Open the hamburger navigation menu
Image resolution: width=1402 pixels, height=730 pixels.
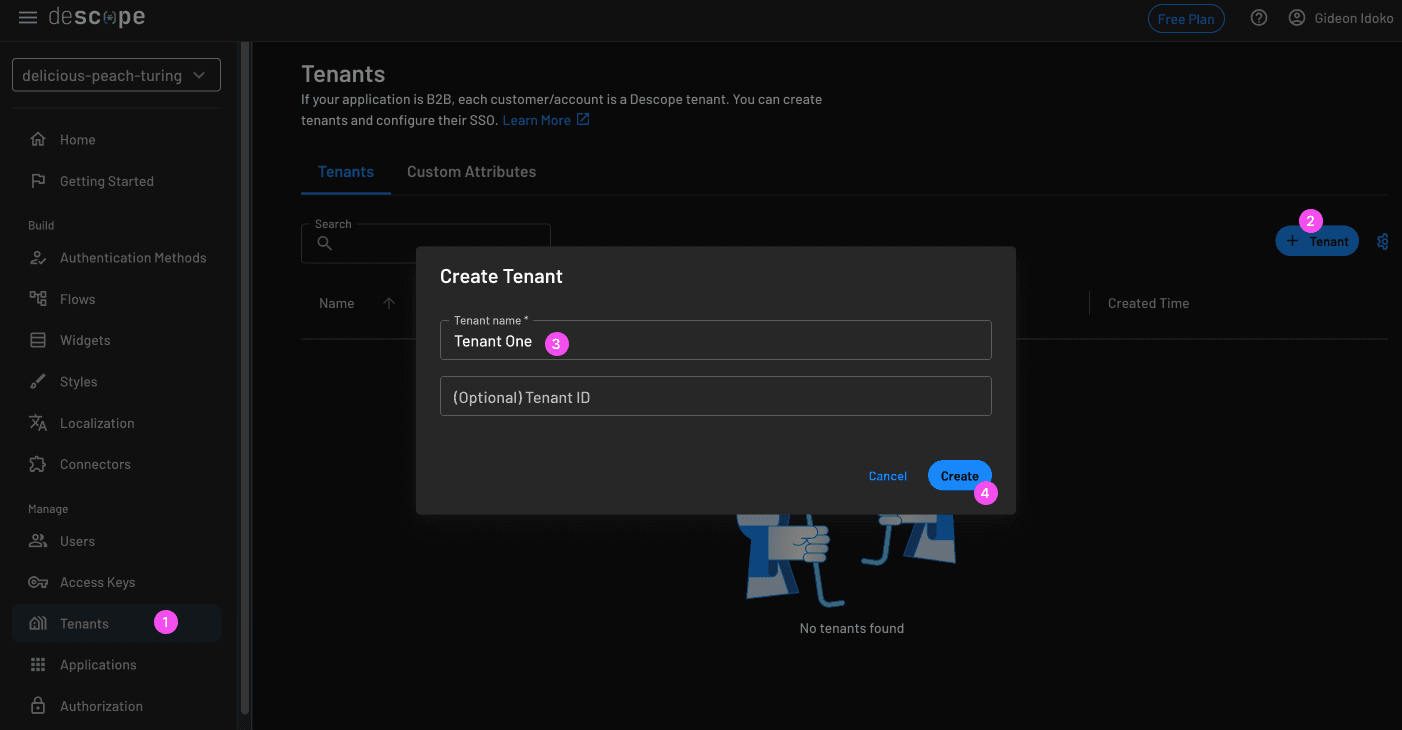tap(28, 18)
